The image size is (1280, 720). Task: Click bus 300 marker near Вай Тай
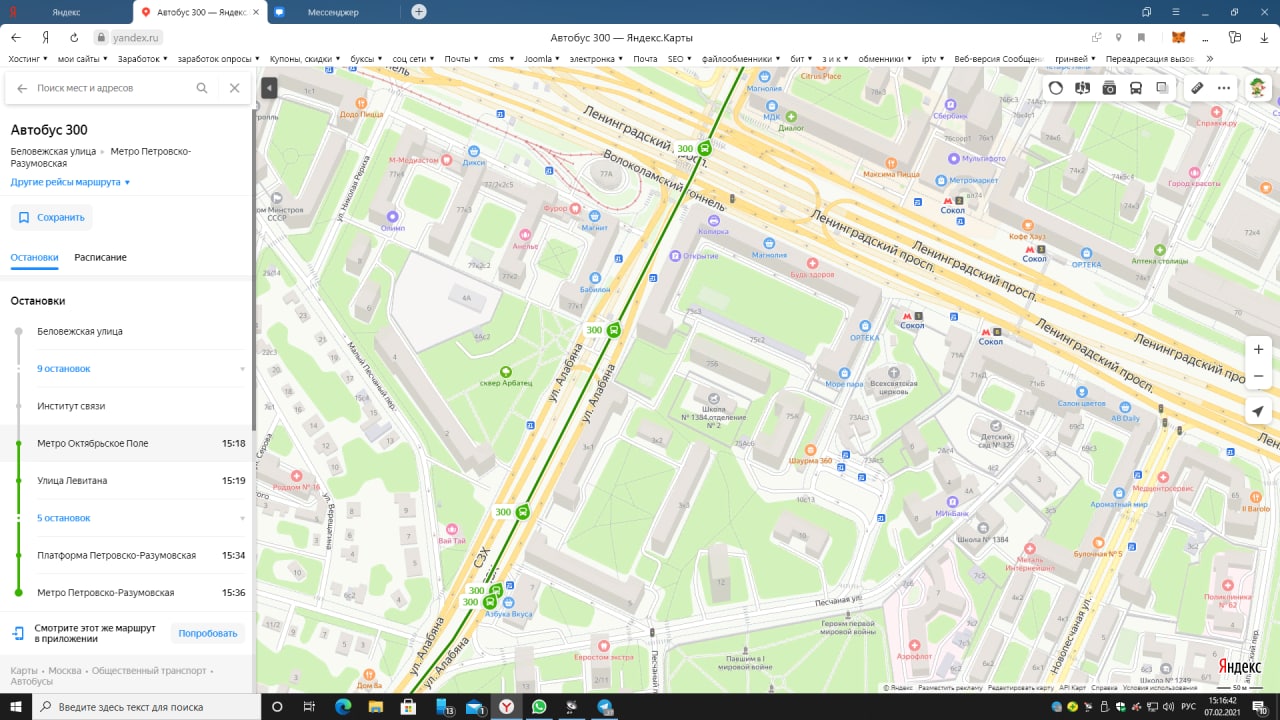pyautogui.click(x=523, y=512)
